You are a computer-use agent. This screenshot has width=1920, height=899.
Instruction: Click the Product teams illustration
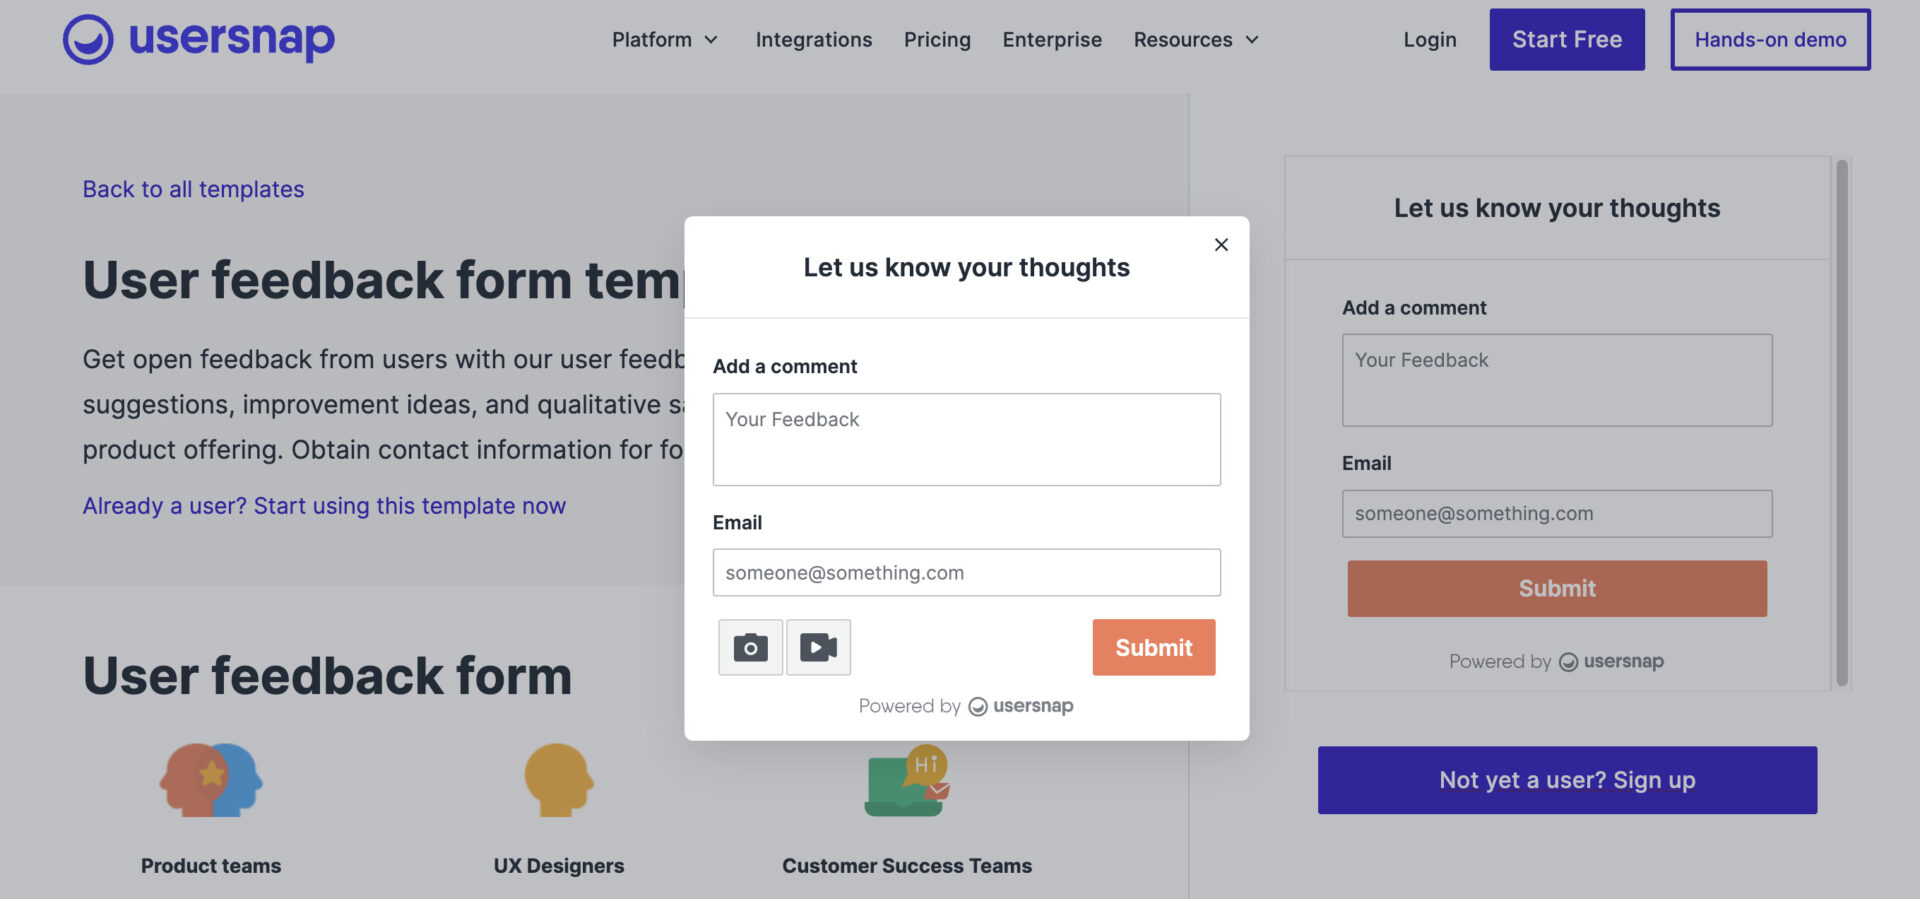tap(210, 780)
